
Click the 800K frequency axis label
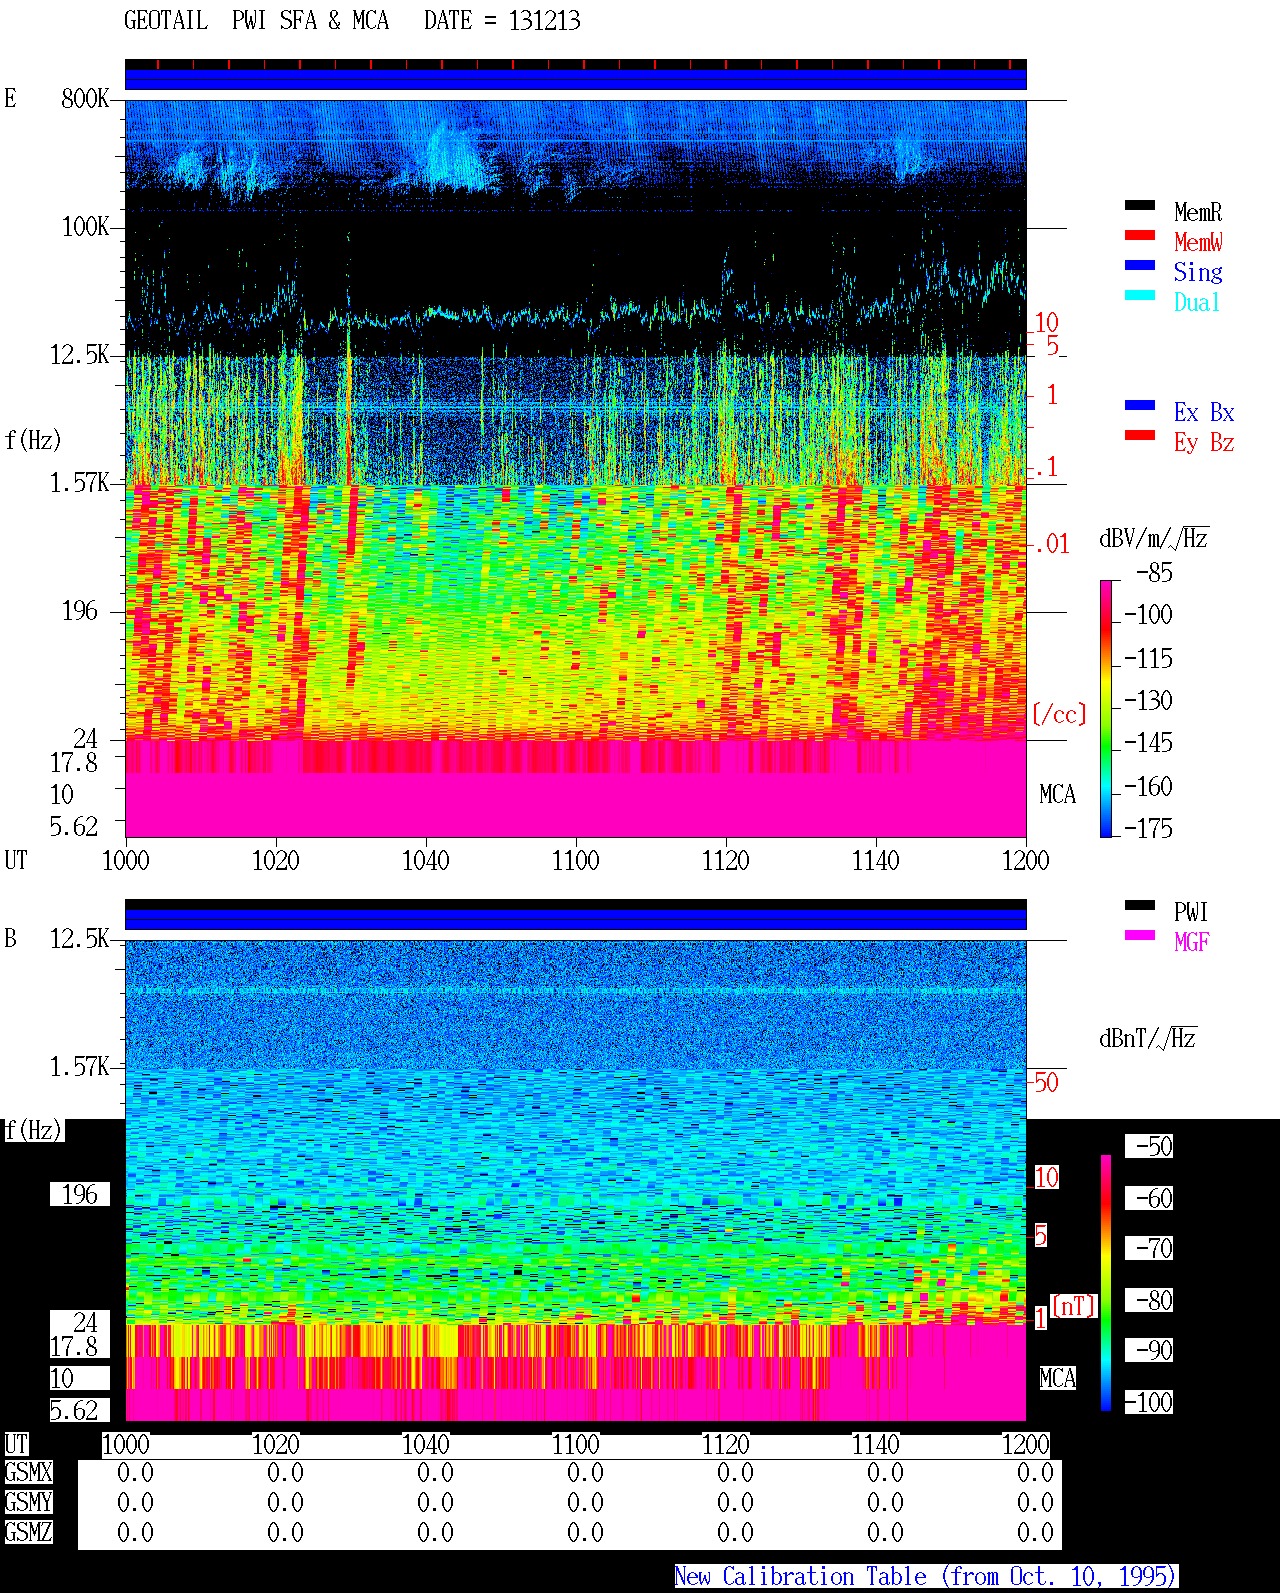(85, 99)
